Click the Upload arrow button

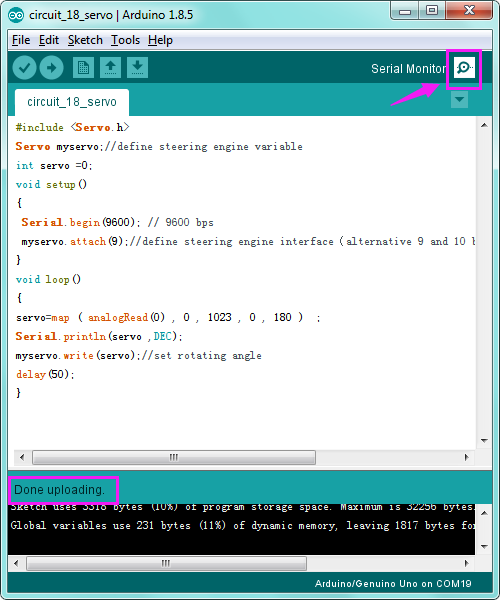tap(52, 68)
